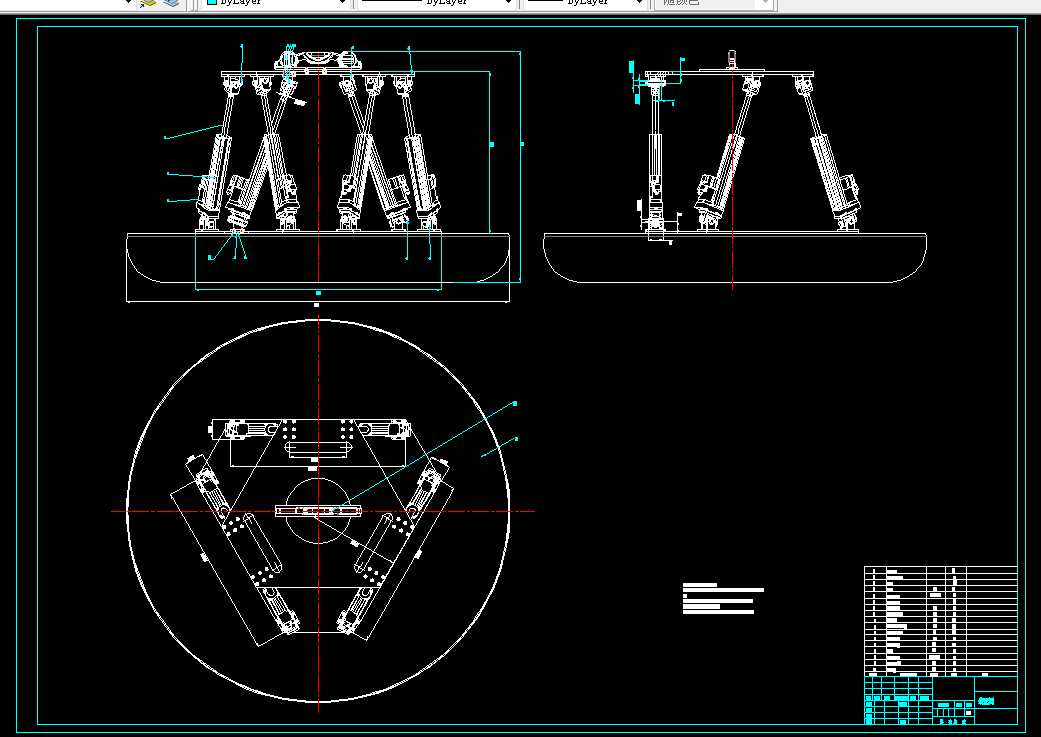Expand the layer list dropdown arrow
Viewport: 1041px width, 737px height.
128,3
